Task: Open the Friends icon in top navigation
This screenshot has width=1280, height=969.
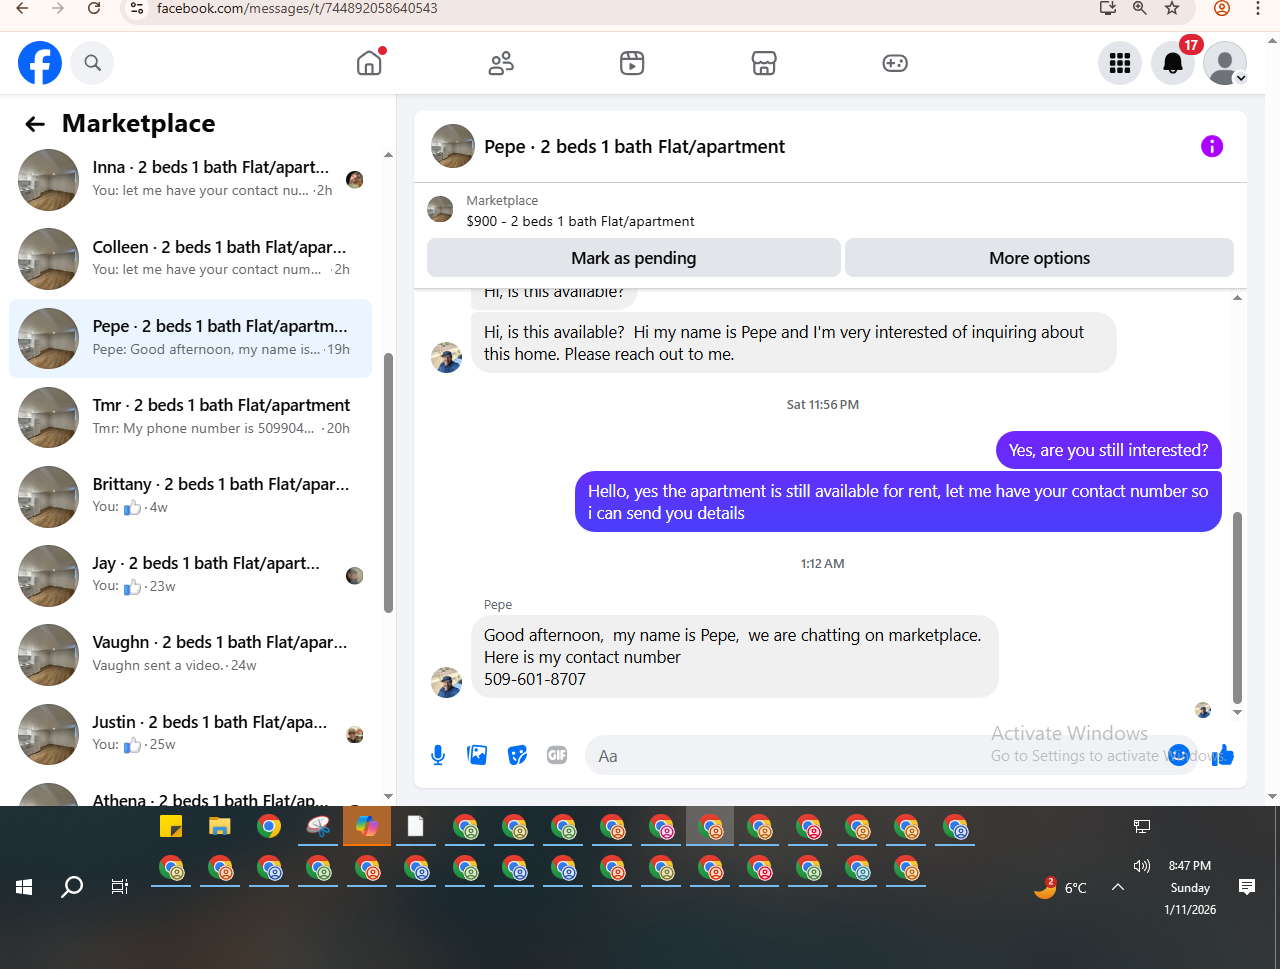Action: click(501, 63)
